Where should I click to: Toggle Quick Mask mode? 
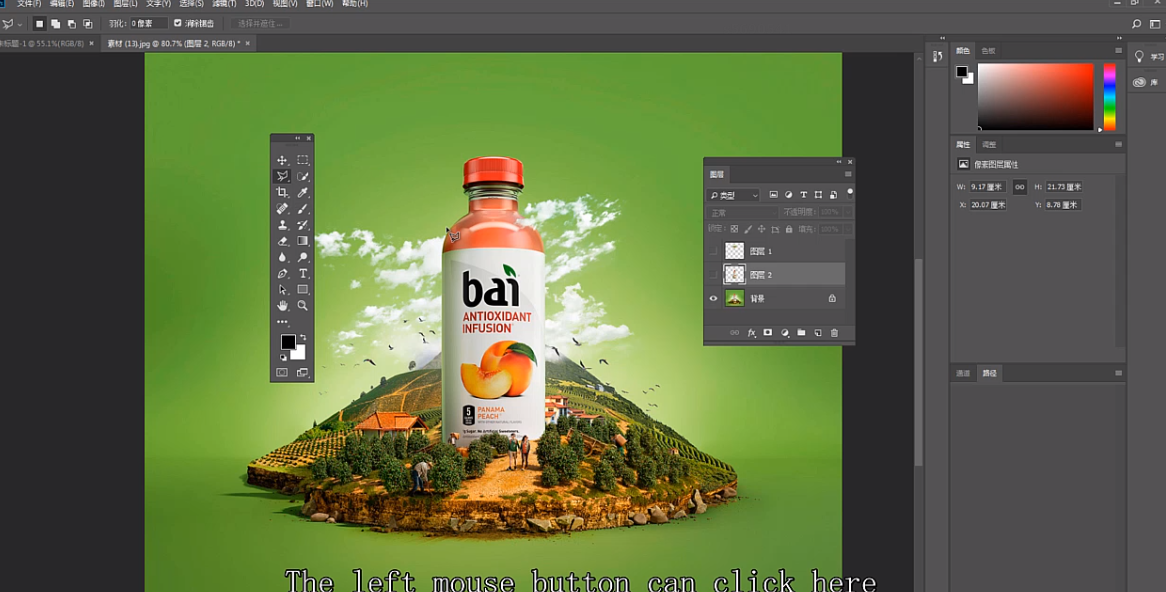[282, 373]
